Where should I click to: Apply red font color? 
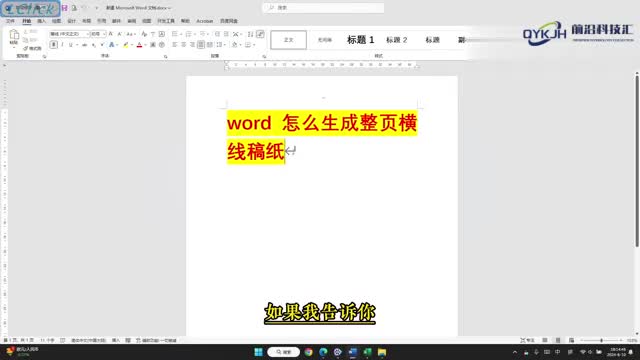point(139,44)
